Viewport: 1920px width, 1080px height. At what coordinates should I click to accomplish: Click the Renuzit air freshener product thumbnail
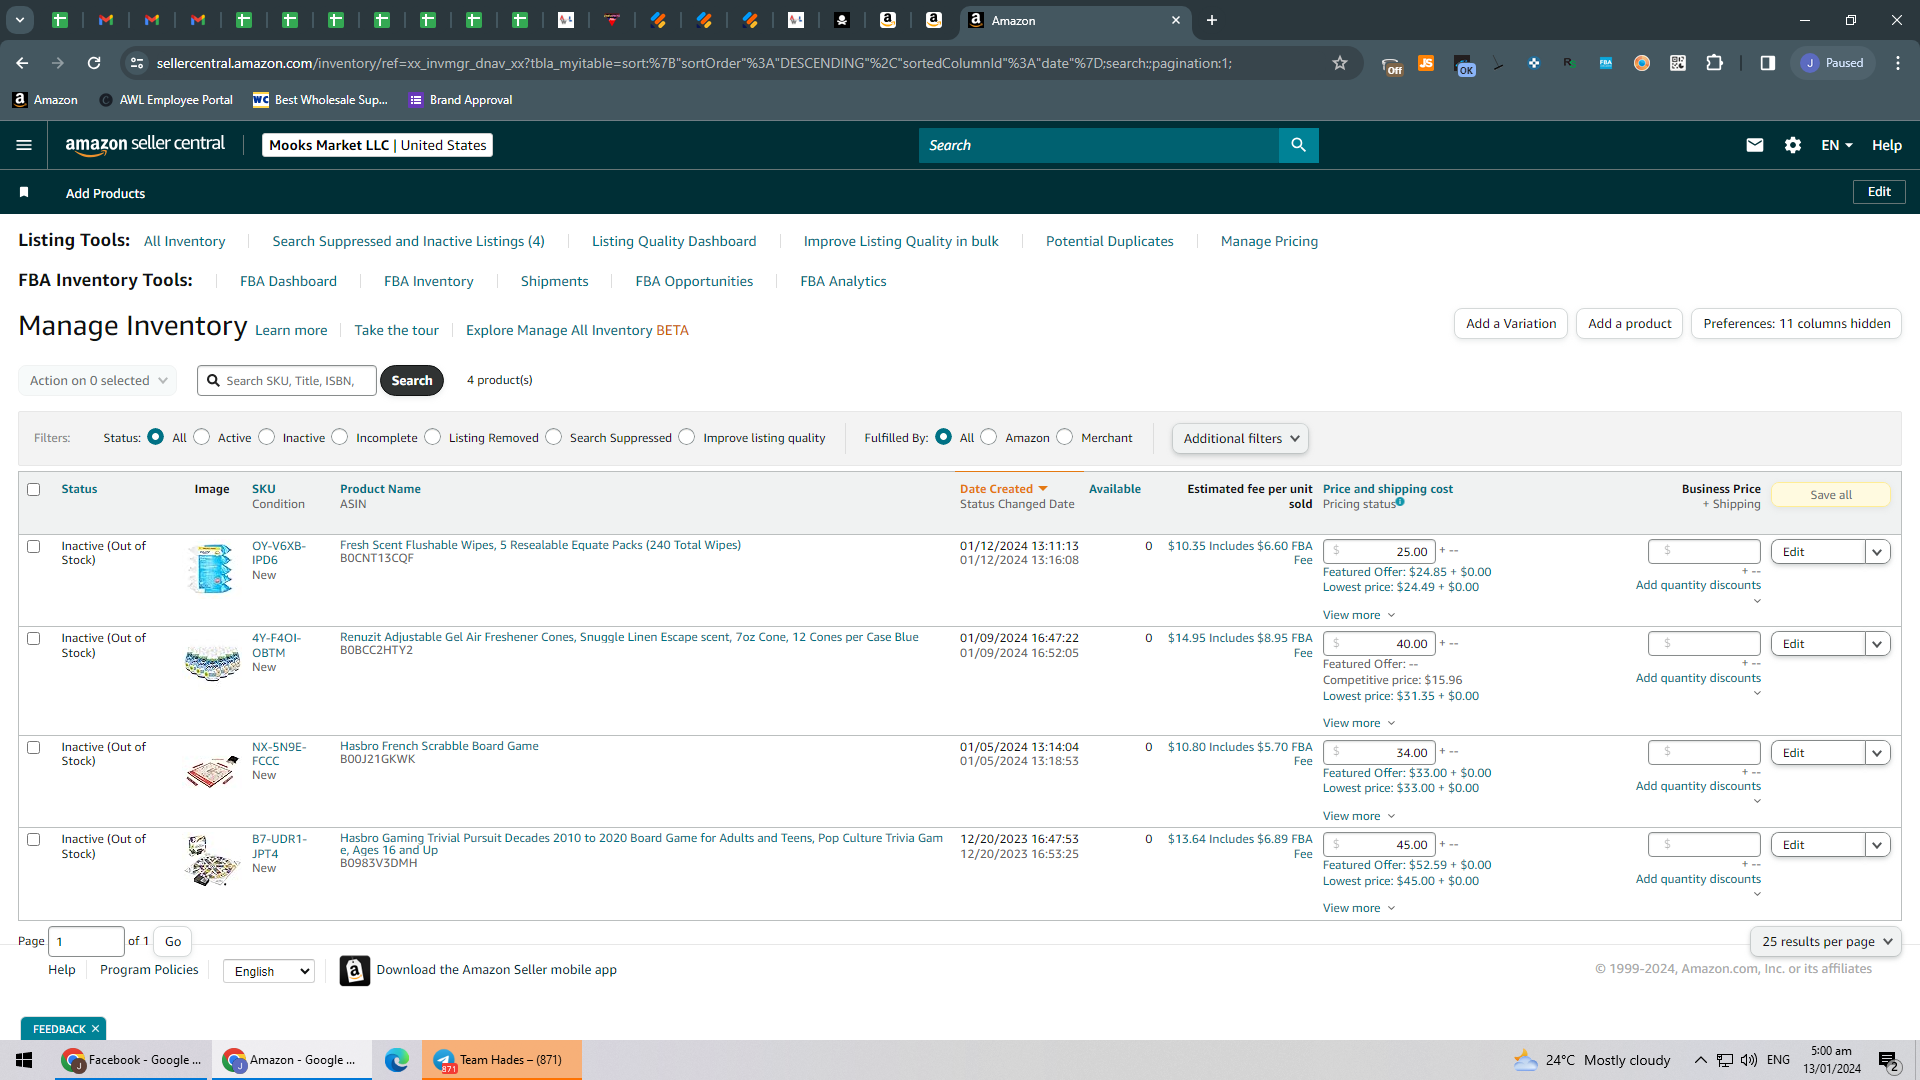[x=212, y=661]
